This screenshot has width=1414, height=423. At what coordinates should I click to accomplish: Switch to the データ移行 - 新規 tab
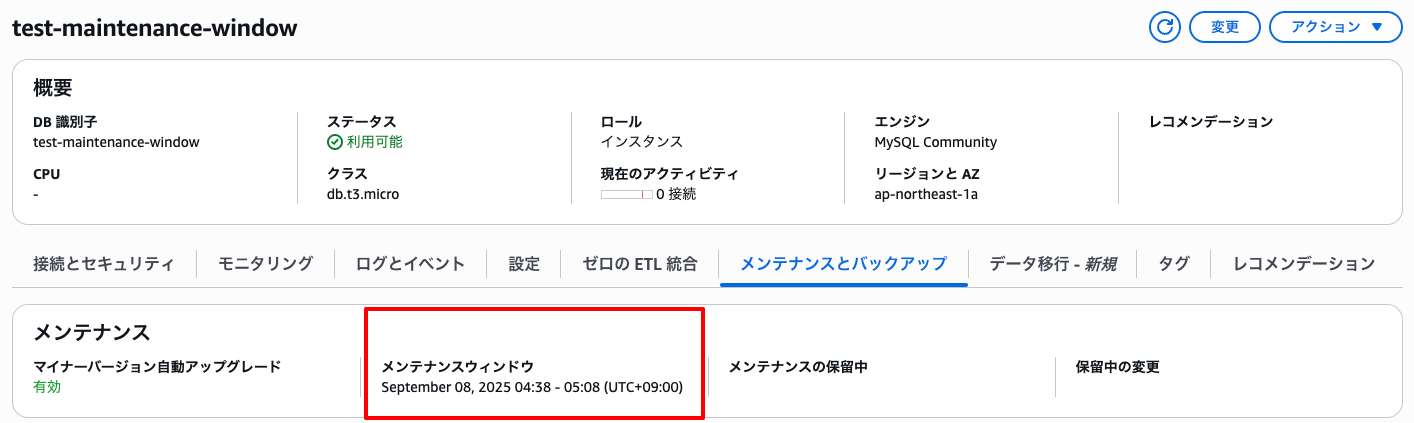1052,264
